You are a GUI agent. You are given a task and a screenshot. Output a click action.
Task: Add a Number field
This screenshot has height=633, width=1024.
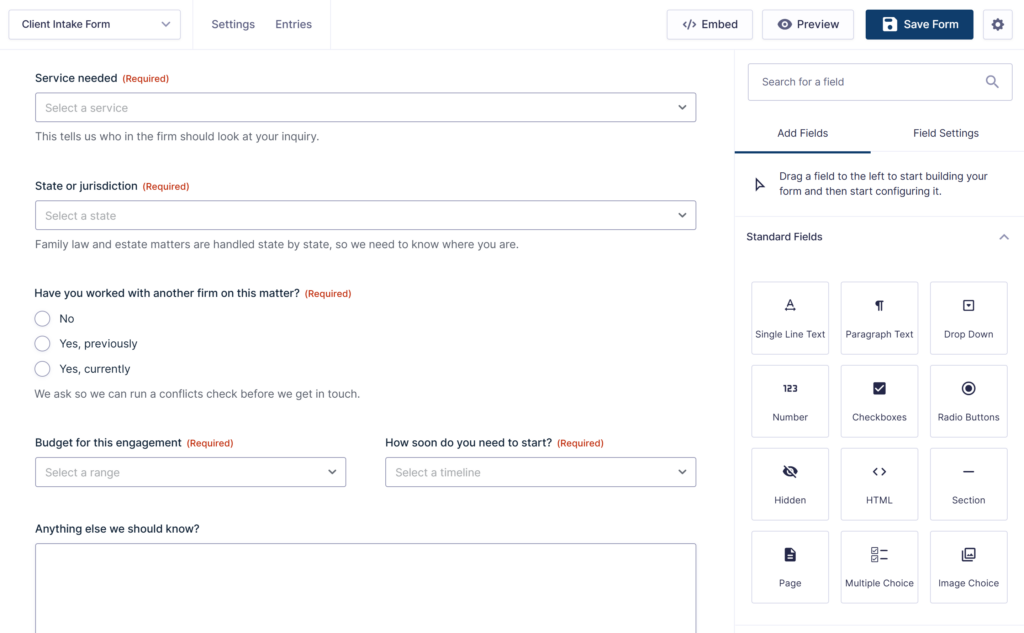[790, 401]
